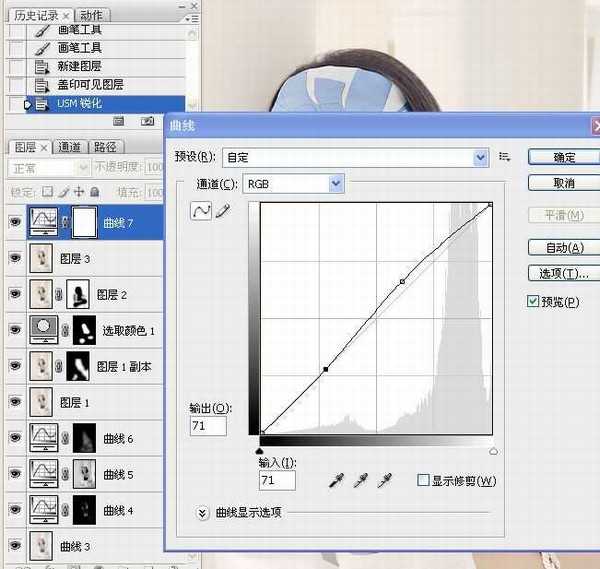Hide the 图层 3 layer via eye icon
The width and height of the screenshot is (600, 569).
(15, 258)
